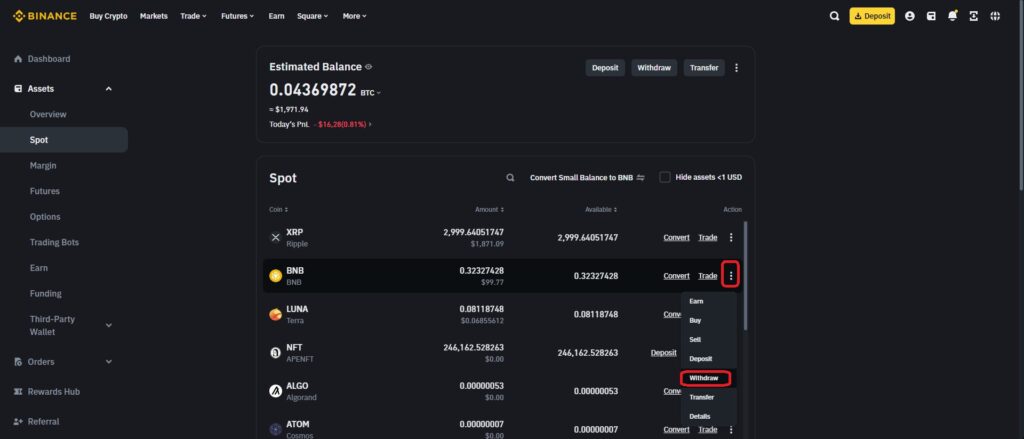This screenshot has height=439, width=1024.
Task: Sort by Amount column
Action: point(489,210)
